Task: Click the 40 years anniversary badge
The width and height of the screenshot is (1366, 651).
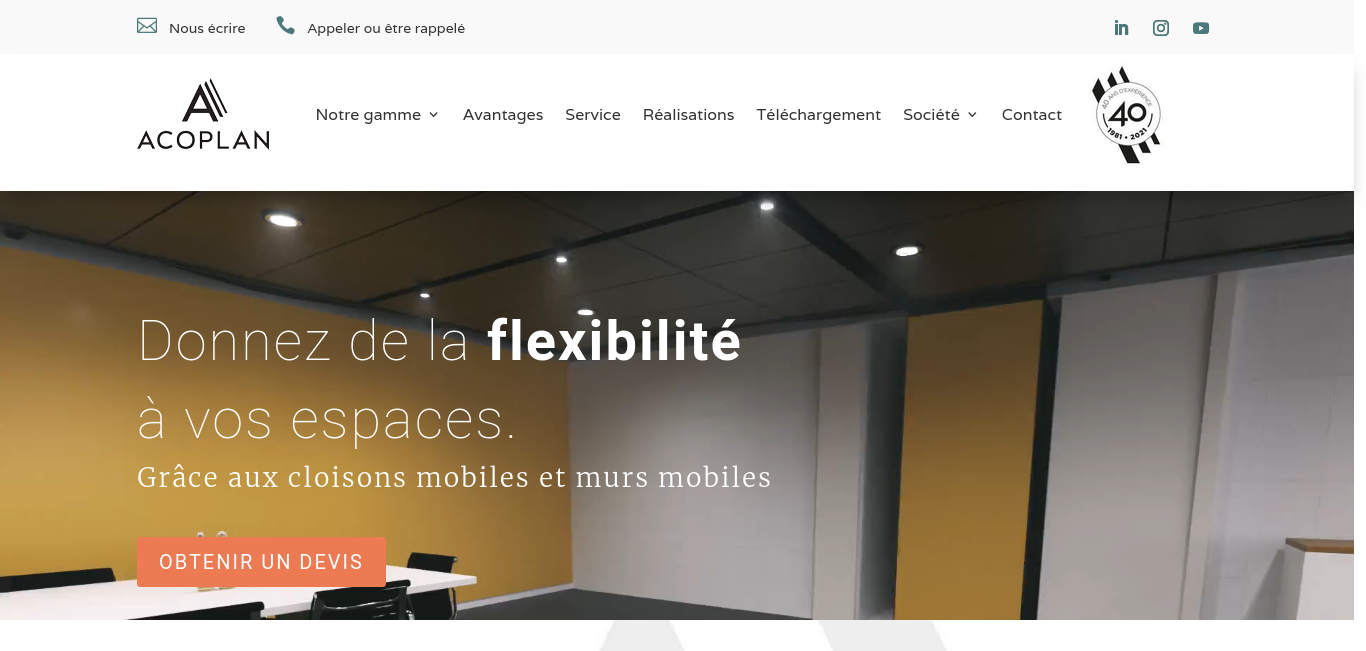Action: click(1127, 115)
